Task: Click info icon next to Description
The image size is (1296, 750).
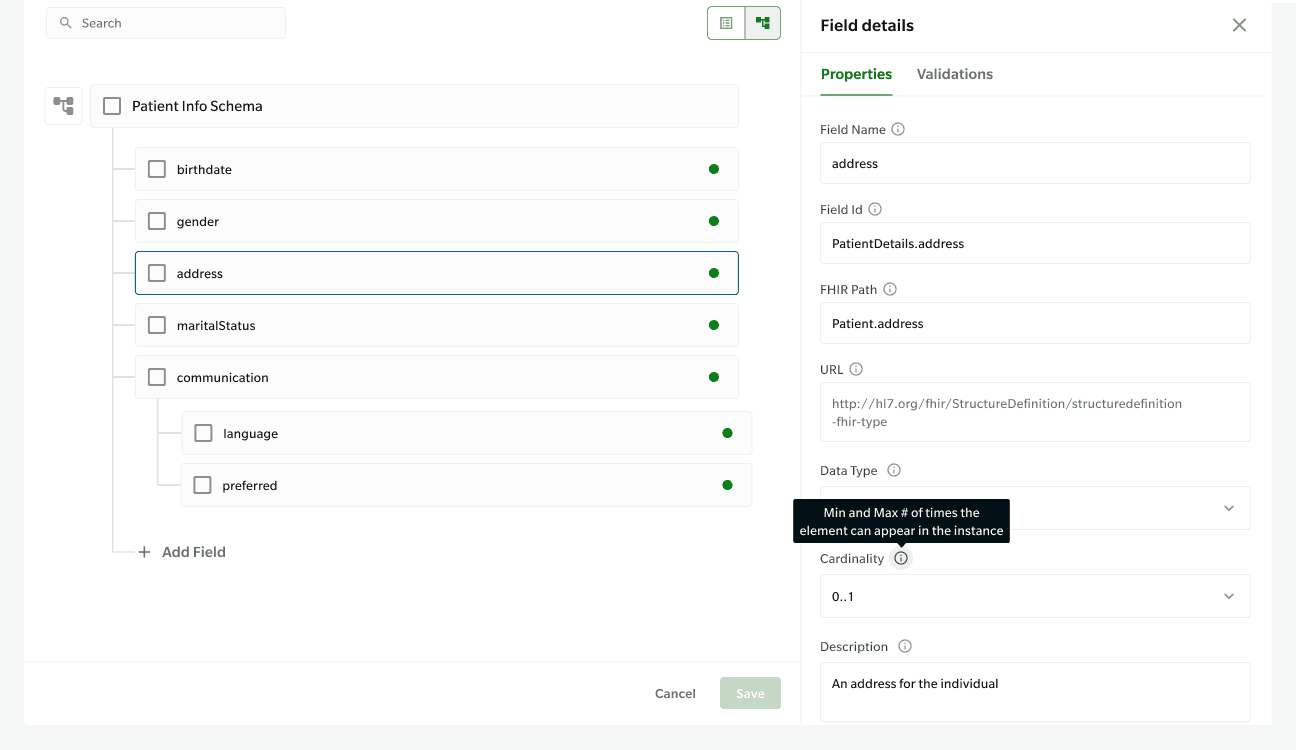Action: tap(905, 646)
